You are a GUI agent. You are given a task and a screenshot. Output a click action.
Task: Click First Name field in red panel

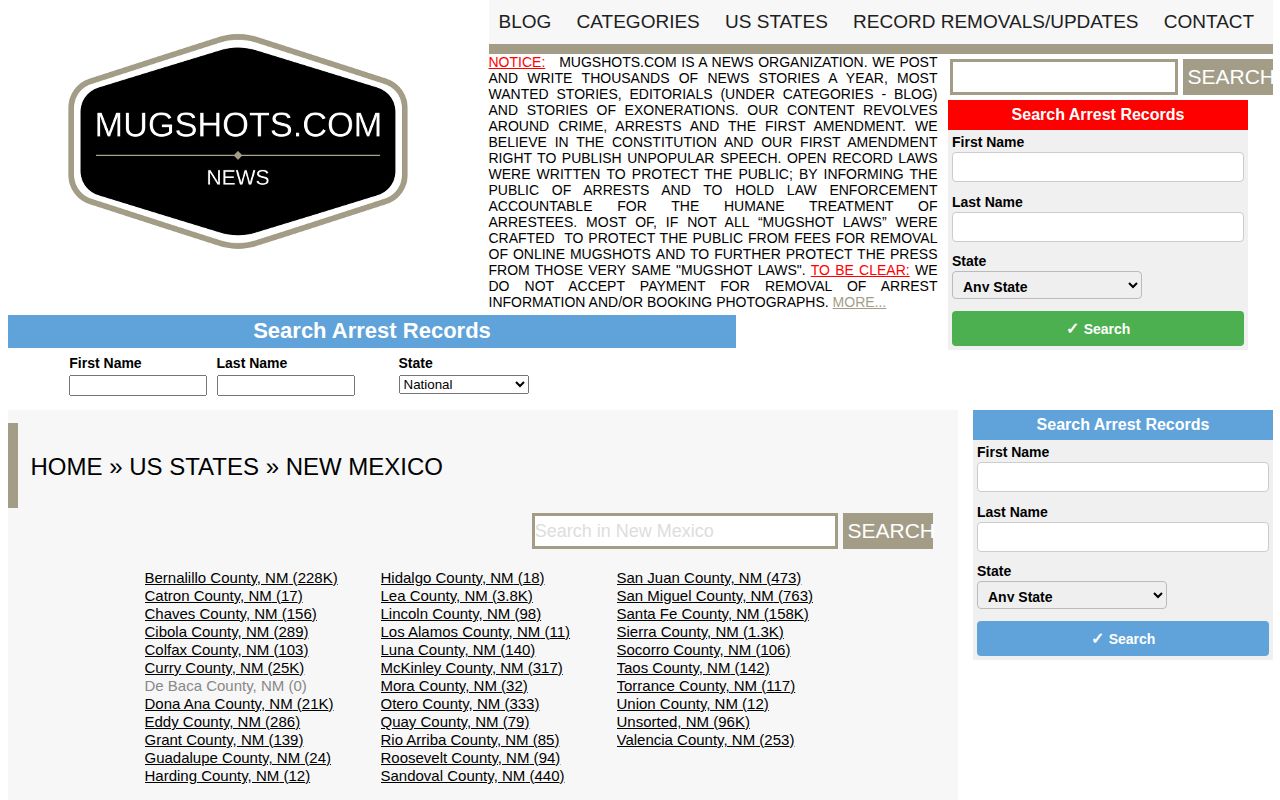[1097, 167]
